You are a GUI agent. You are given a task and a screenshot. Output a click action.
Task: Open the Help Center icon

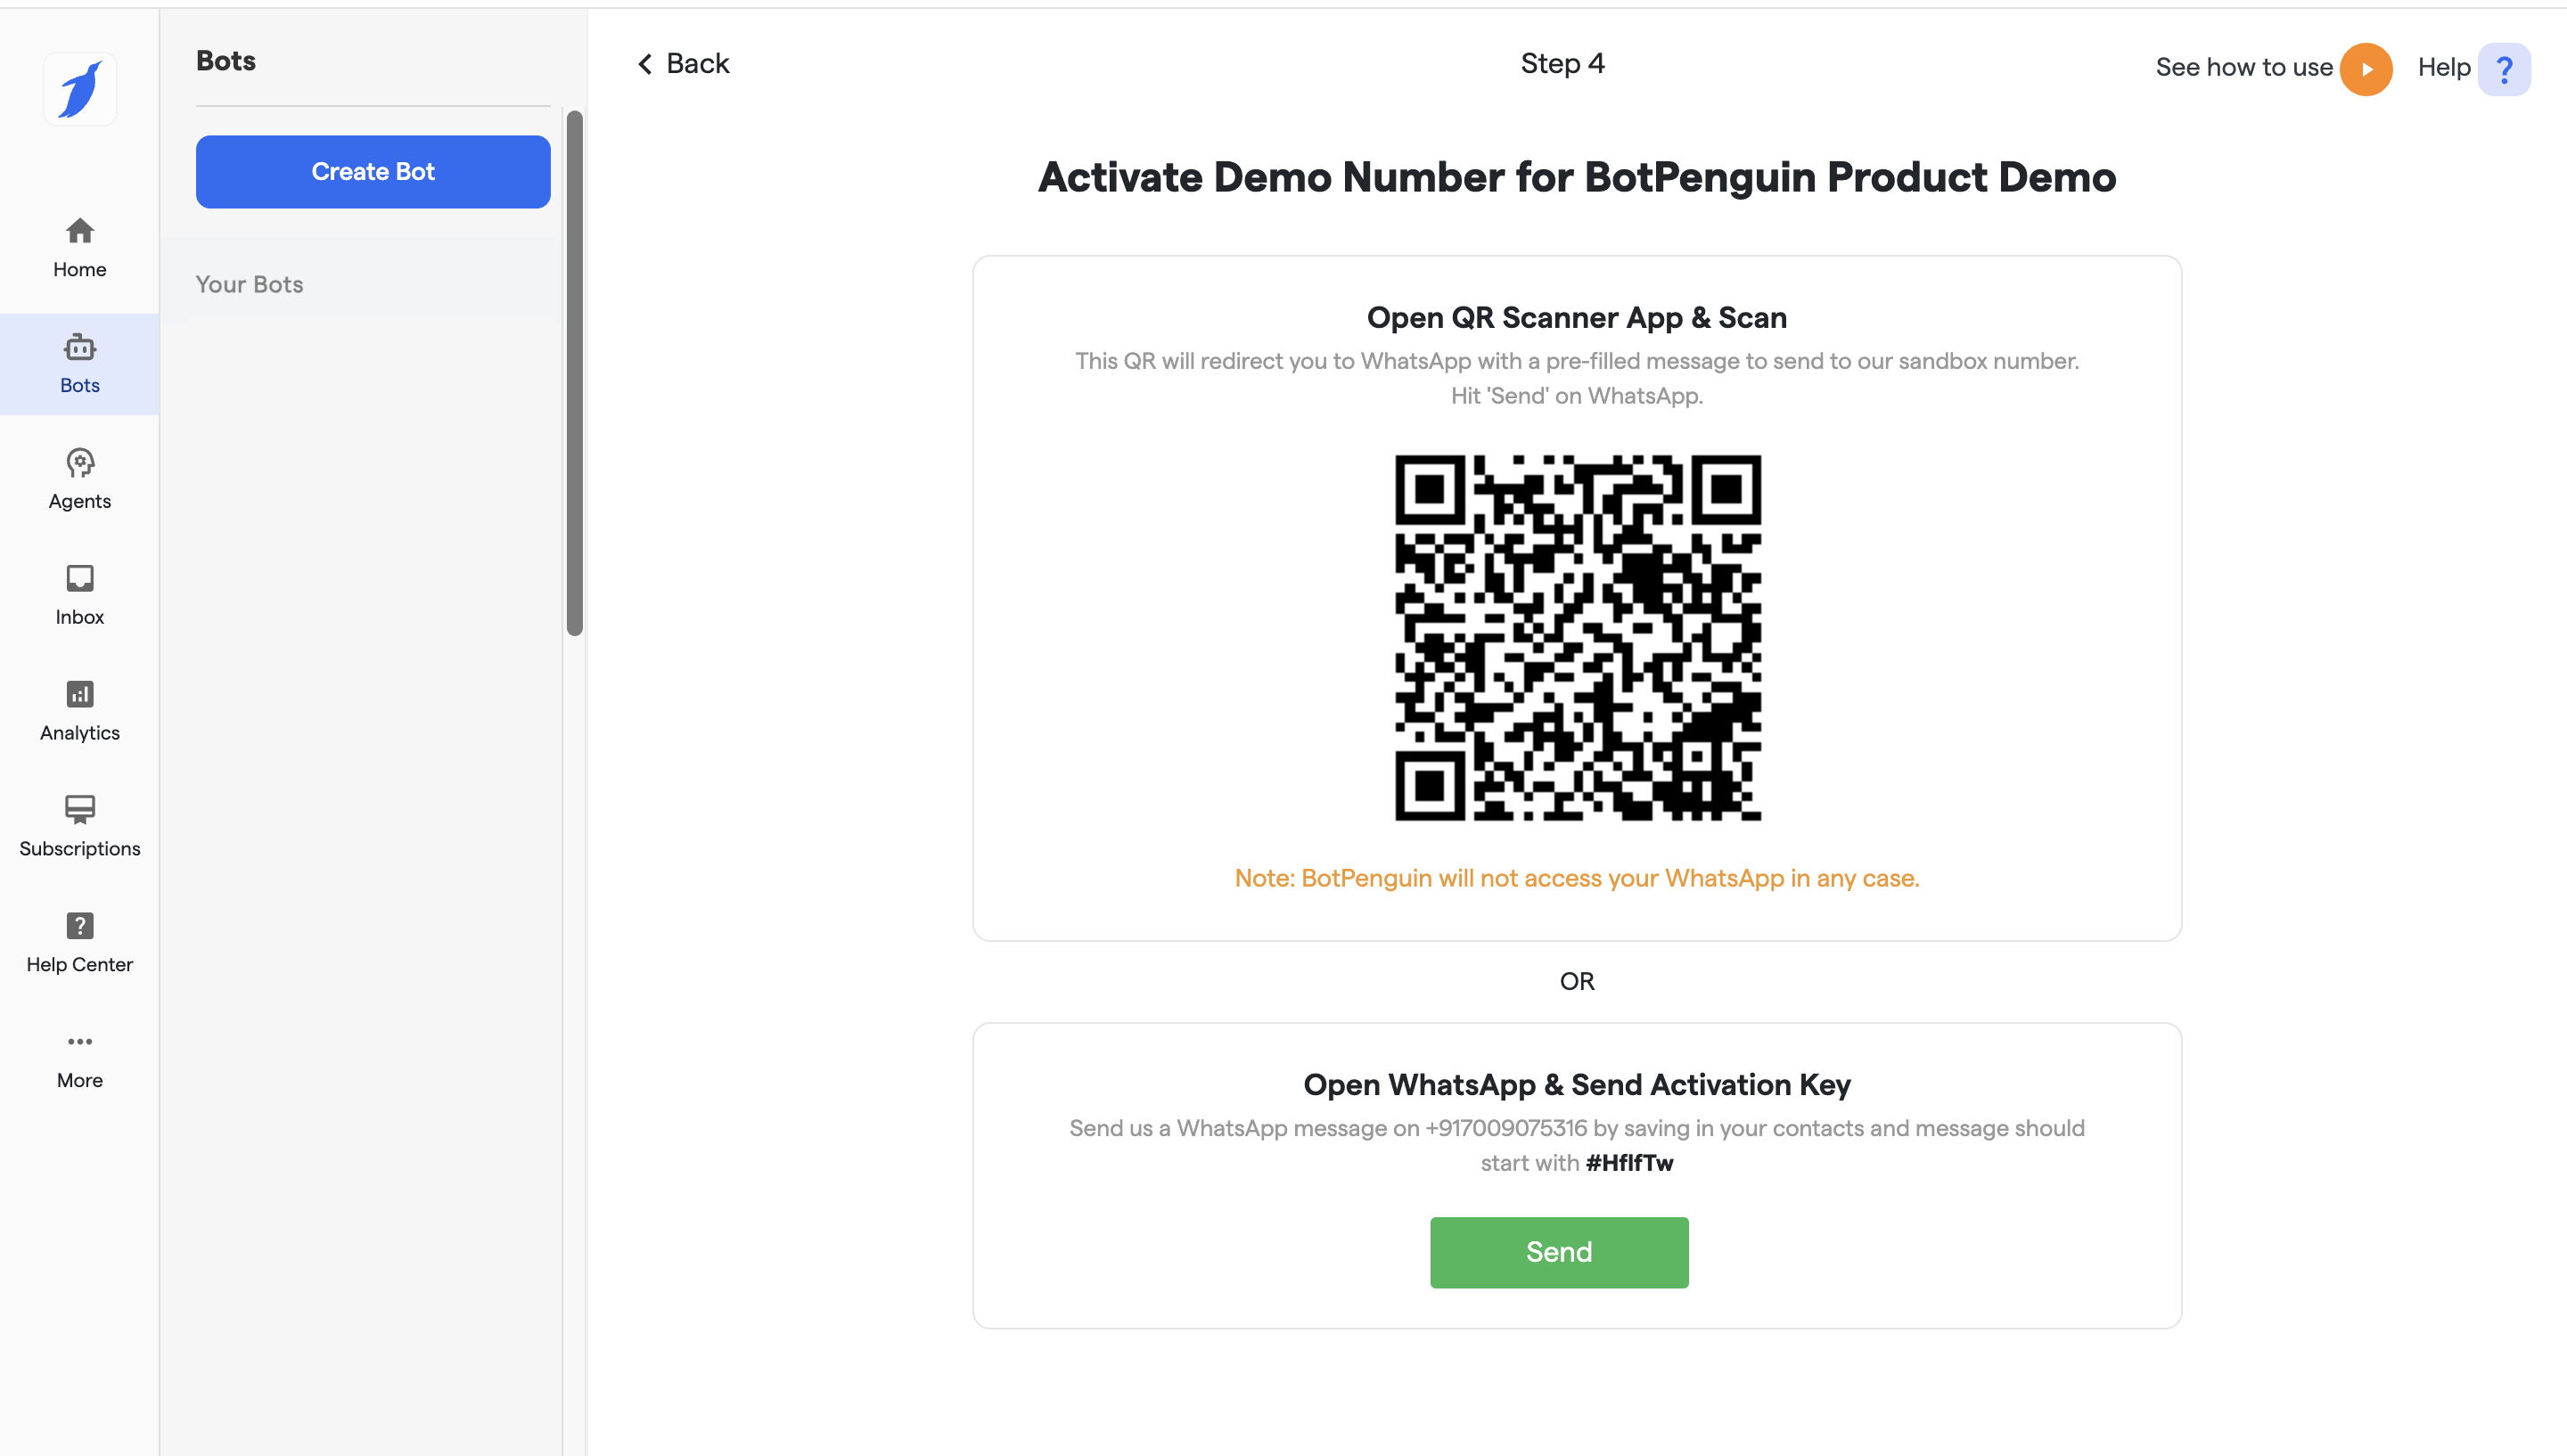pos(80,926)
